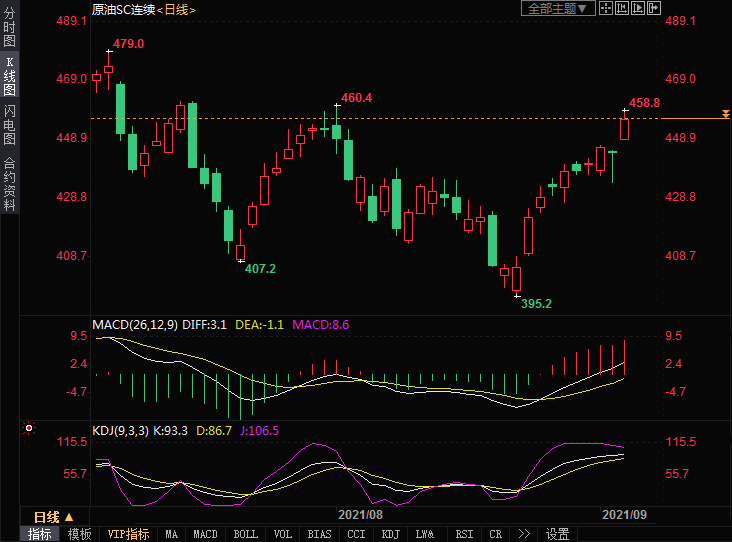Click the >> more indicators arrow
732x542 pixels.
point(523,534)
